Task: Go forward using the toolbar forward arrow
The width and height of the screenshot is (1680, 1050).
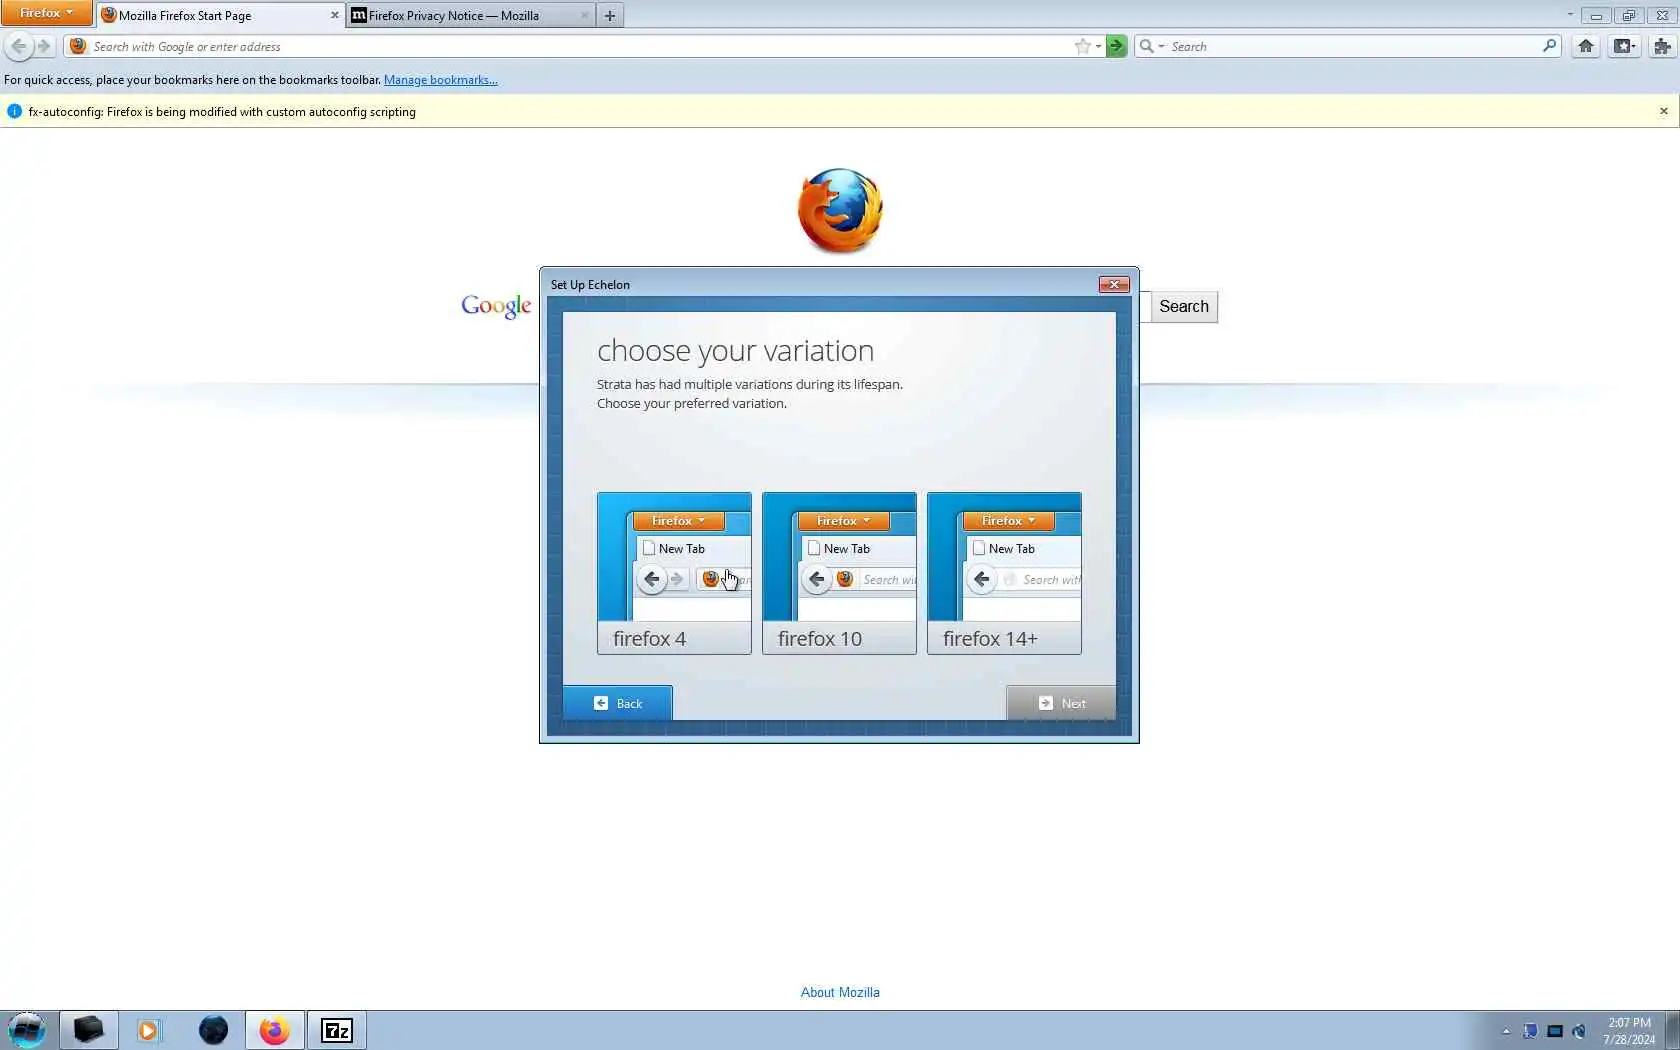Action: pos(44,46)
